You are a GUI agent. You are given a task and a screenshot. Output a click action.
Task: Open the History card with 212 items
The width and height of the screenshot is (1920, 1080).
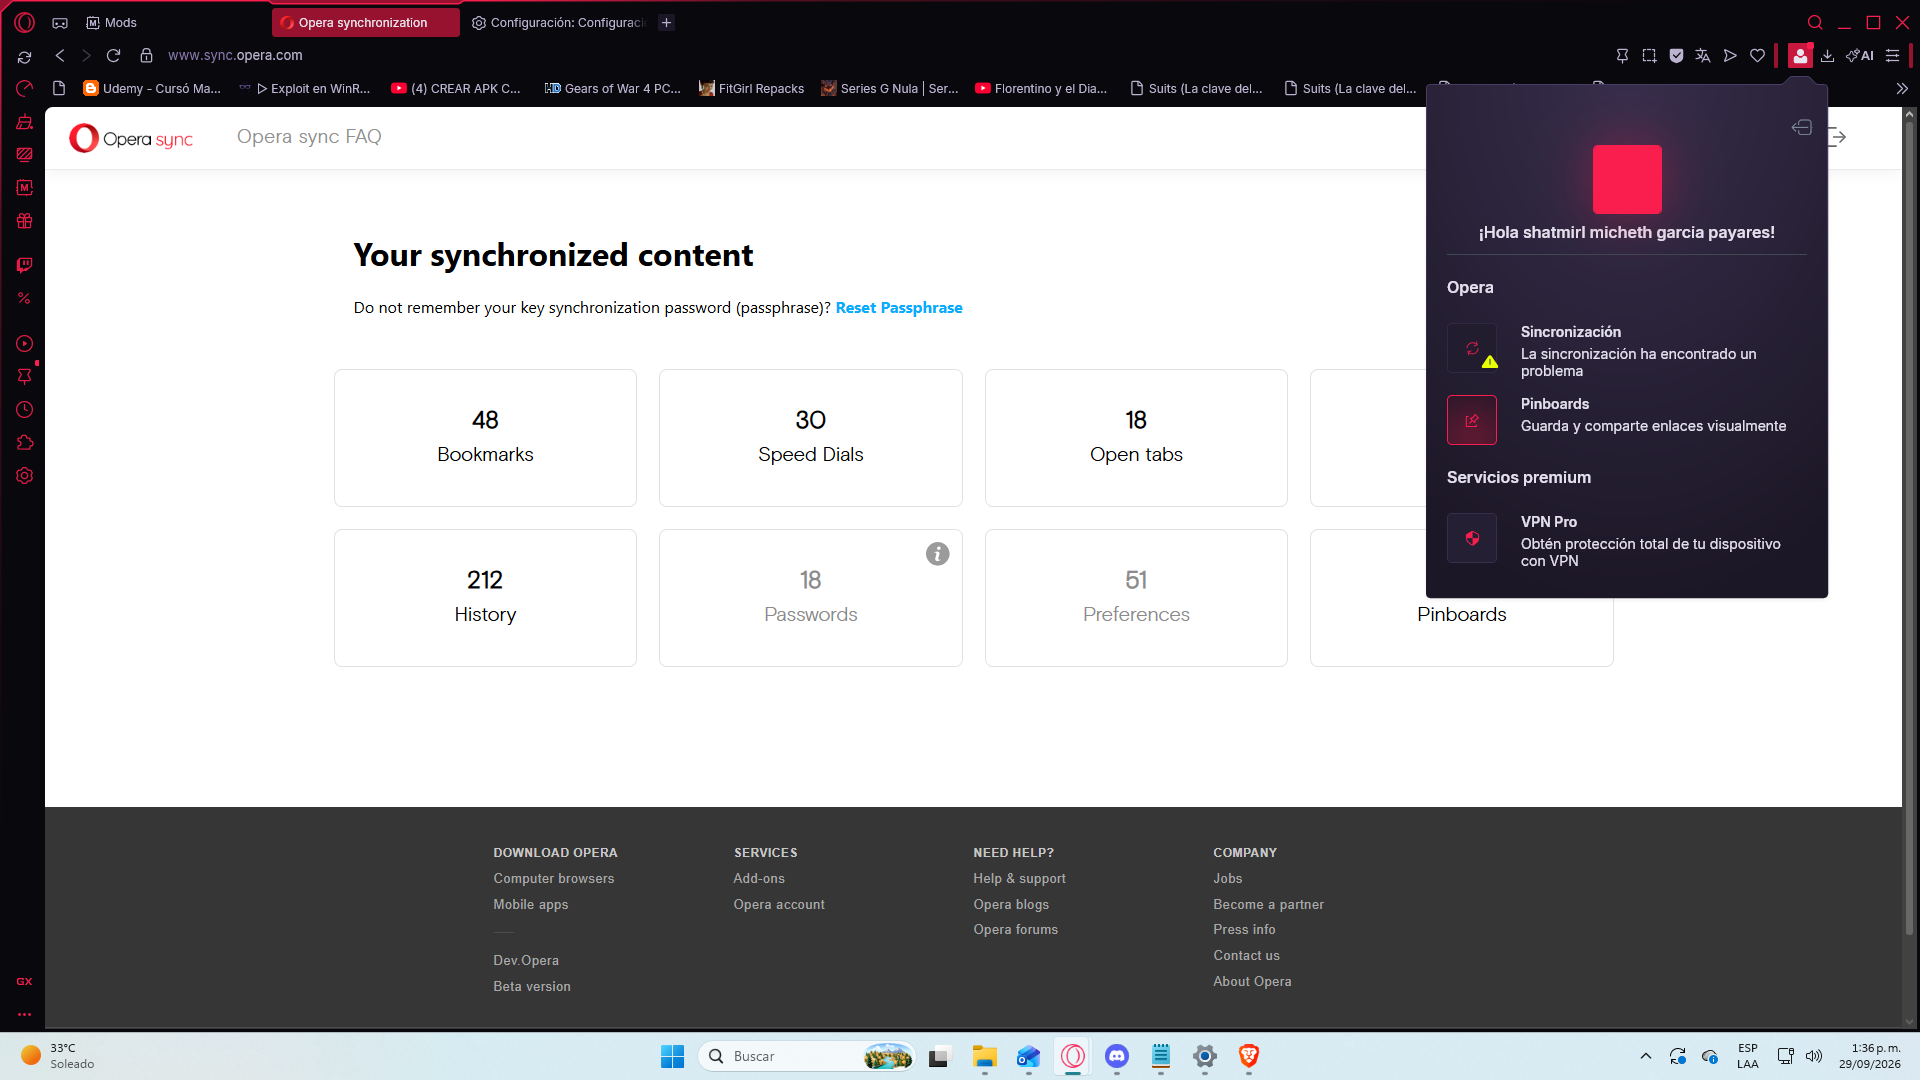coord(485,598)
